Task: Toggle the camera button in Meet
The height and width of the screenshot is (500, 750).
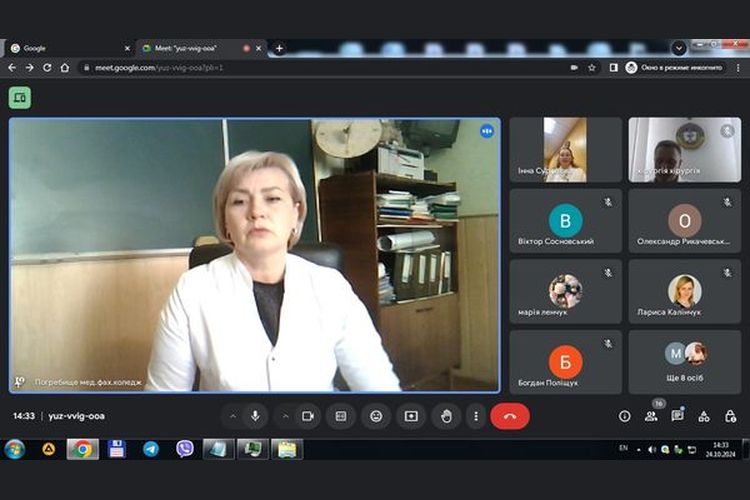Action: point(308,416)
